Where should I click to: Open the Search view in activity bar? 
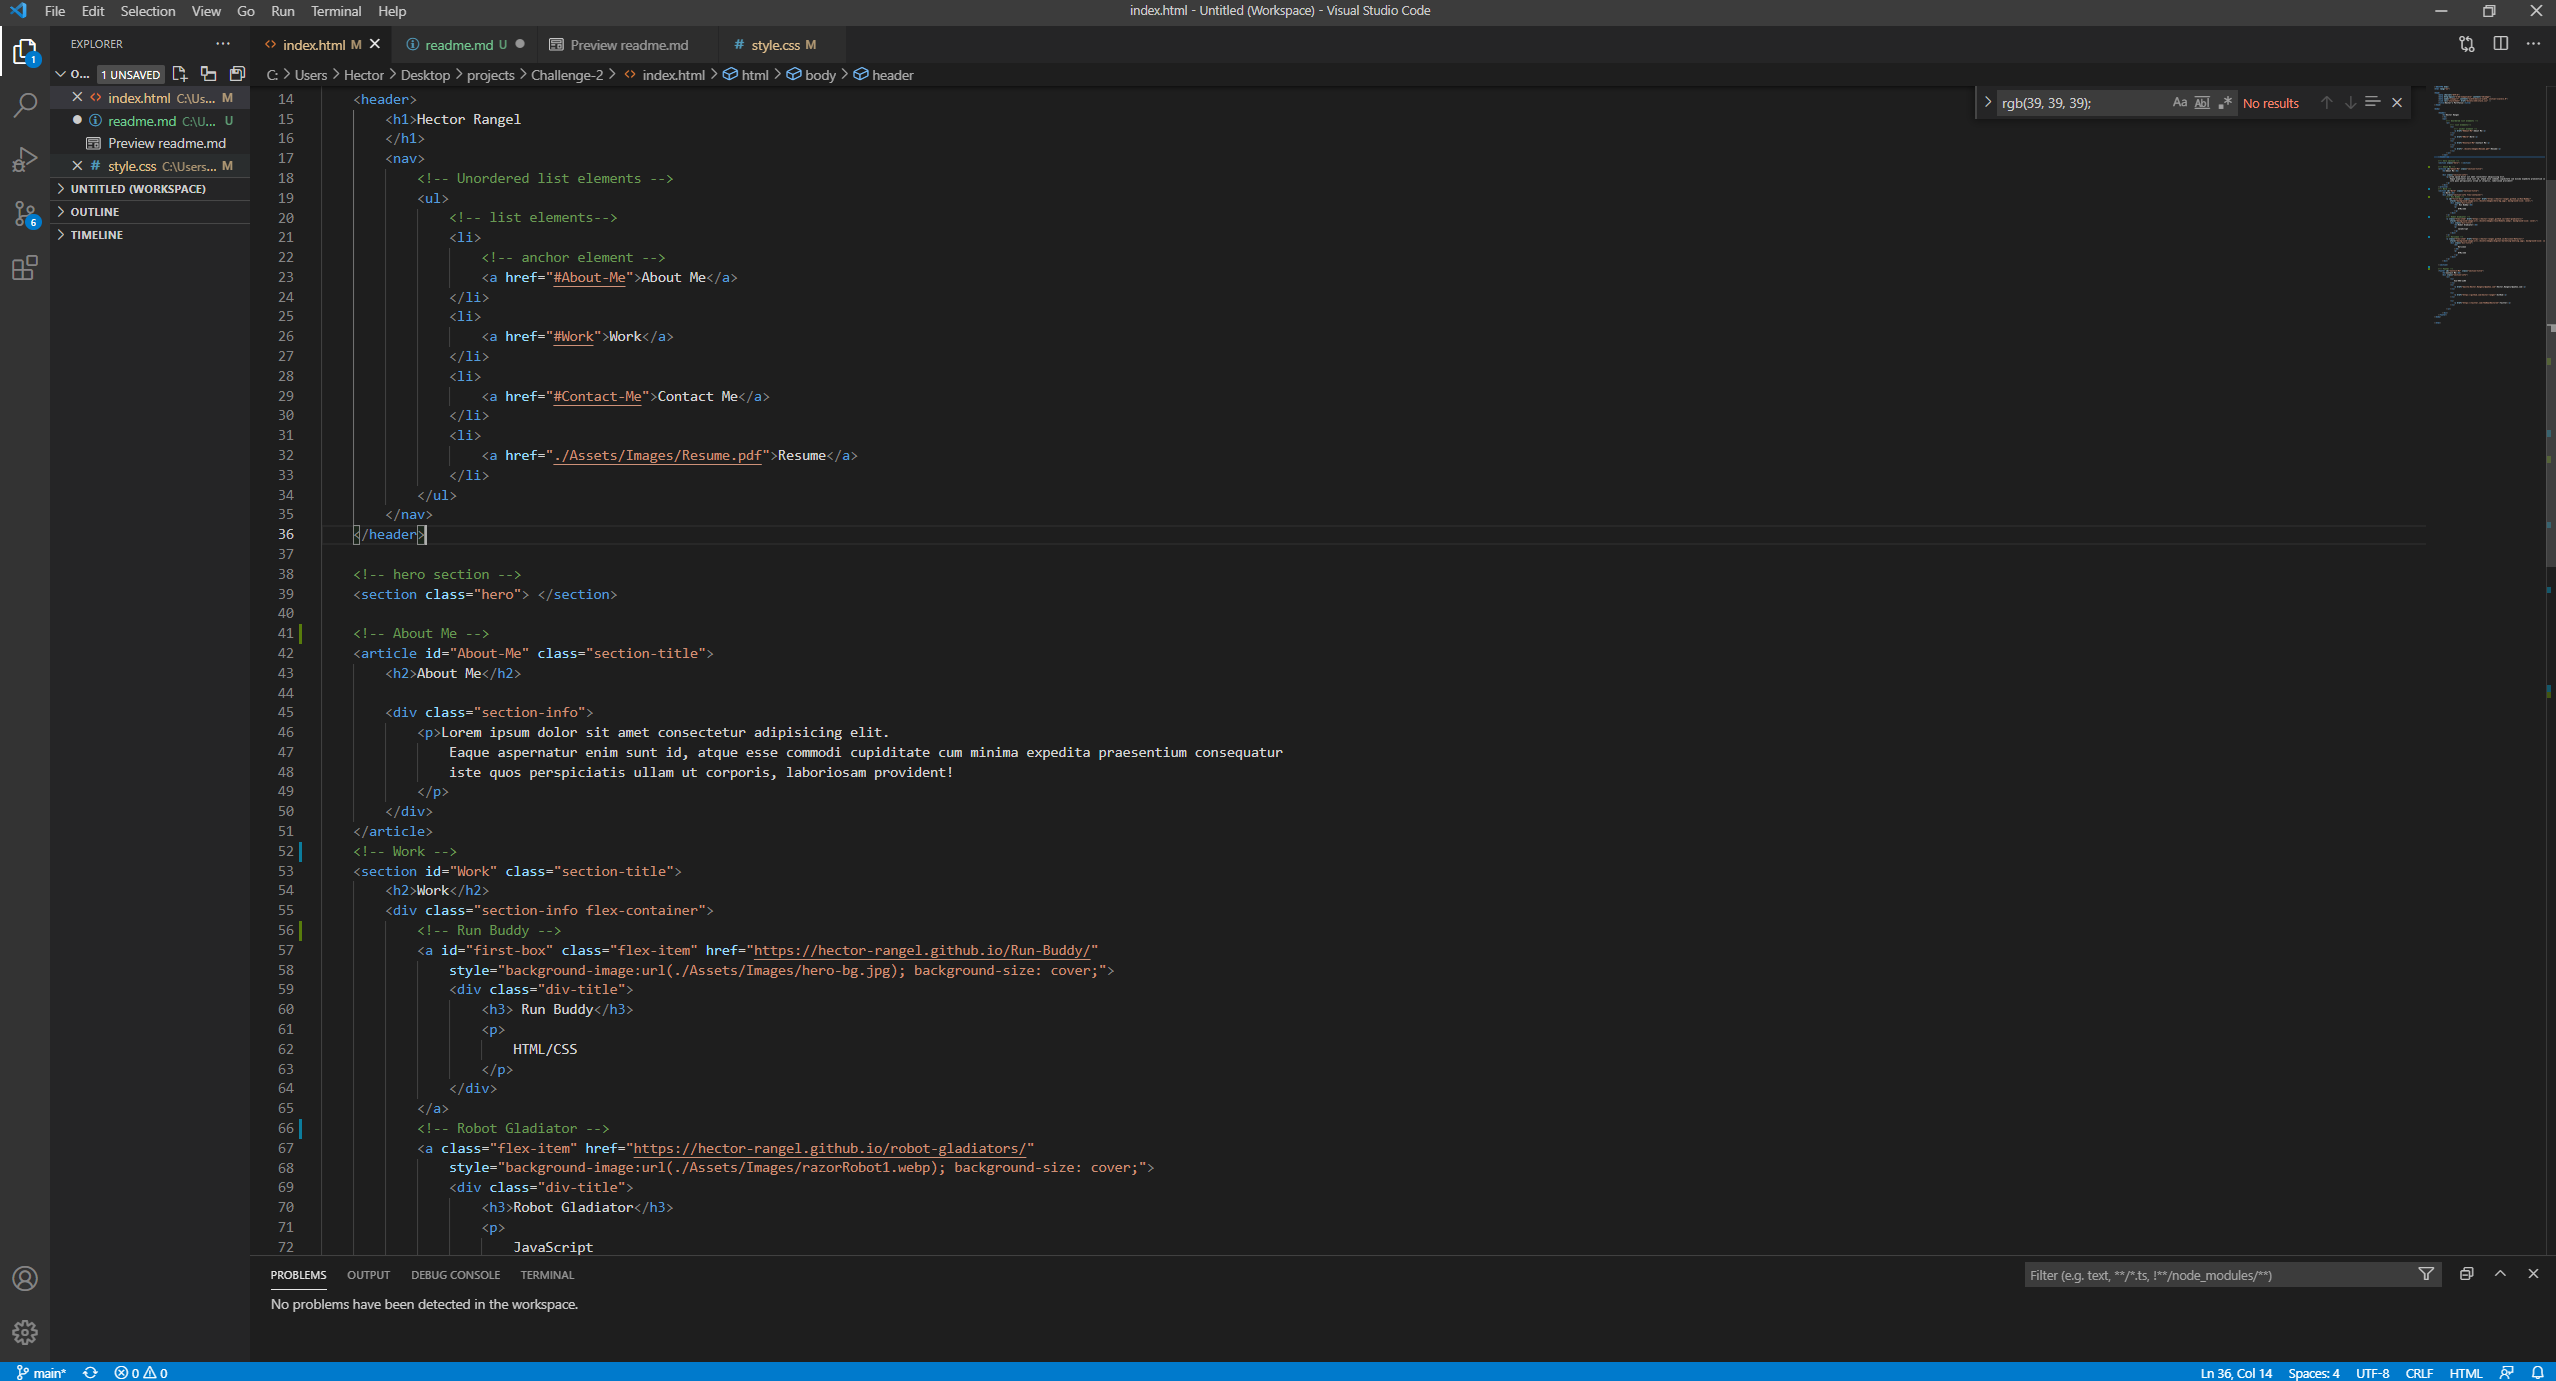pyautogui.click(x=24, y=104)
